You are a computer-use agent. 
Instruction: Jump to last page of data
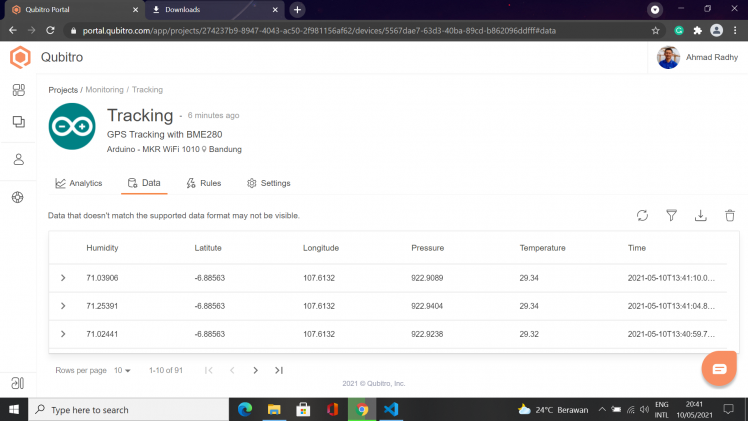click(279, 370)
